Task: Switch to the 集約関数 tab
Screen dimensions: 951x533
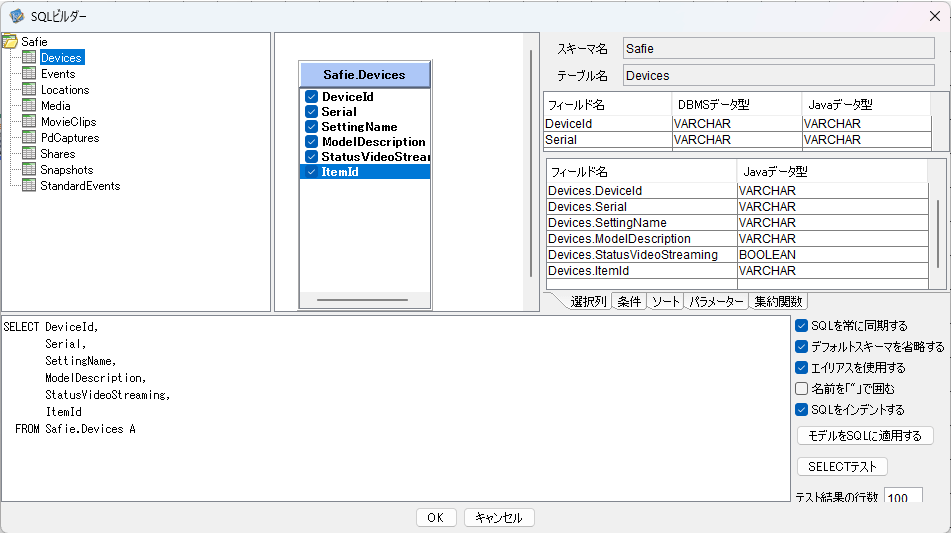Action: [778, 301]
